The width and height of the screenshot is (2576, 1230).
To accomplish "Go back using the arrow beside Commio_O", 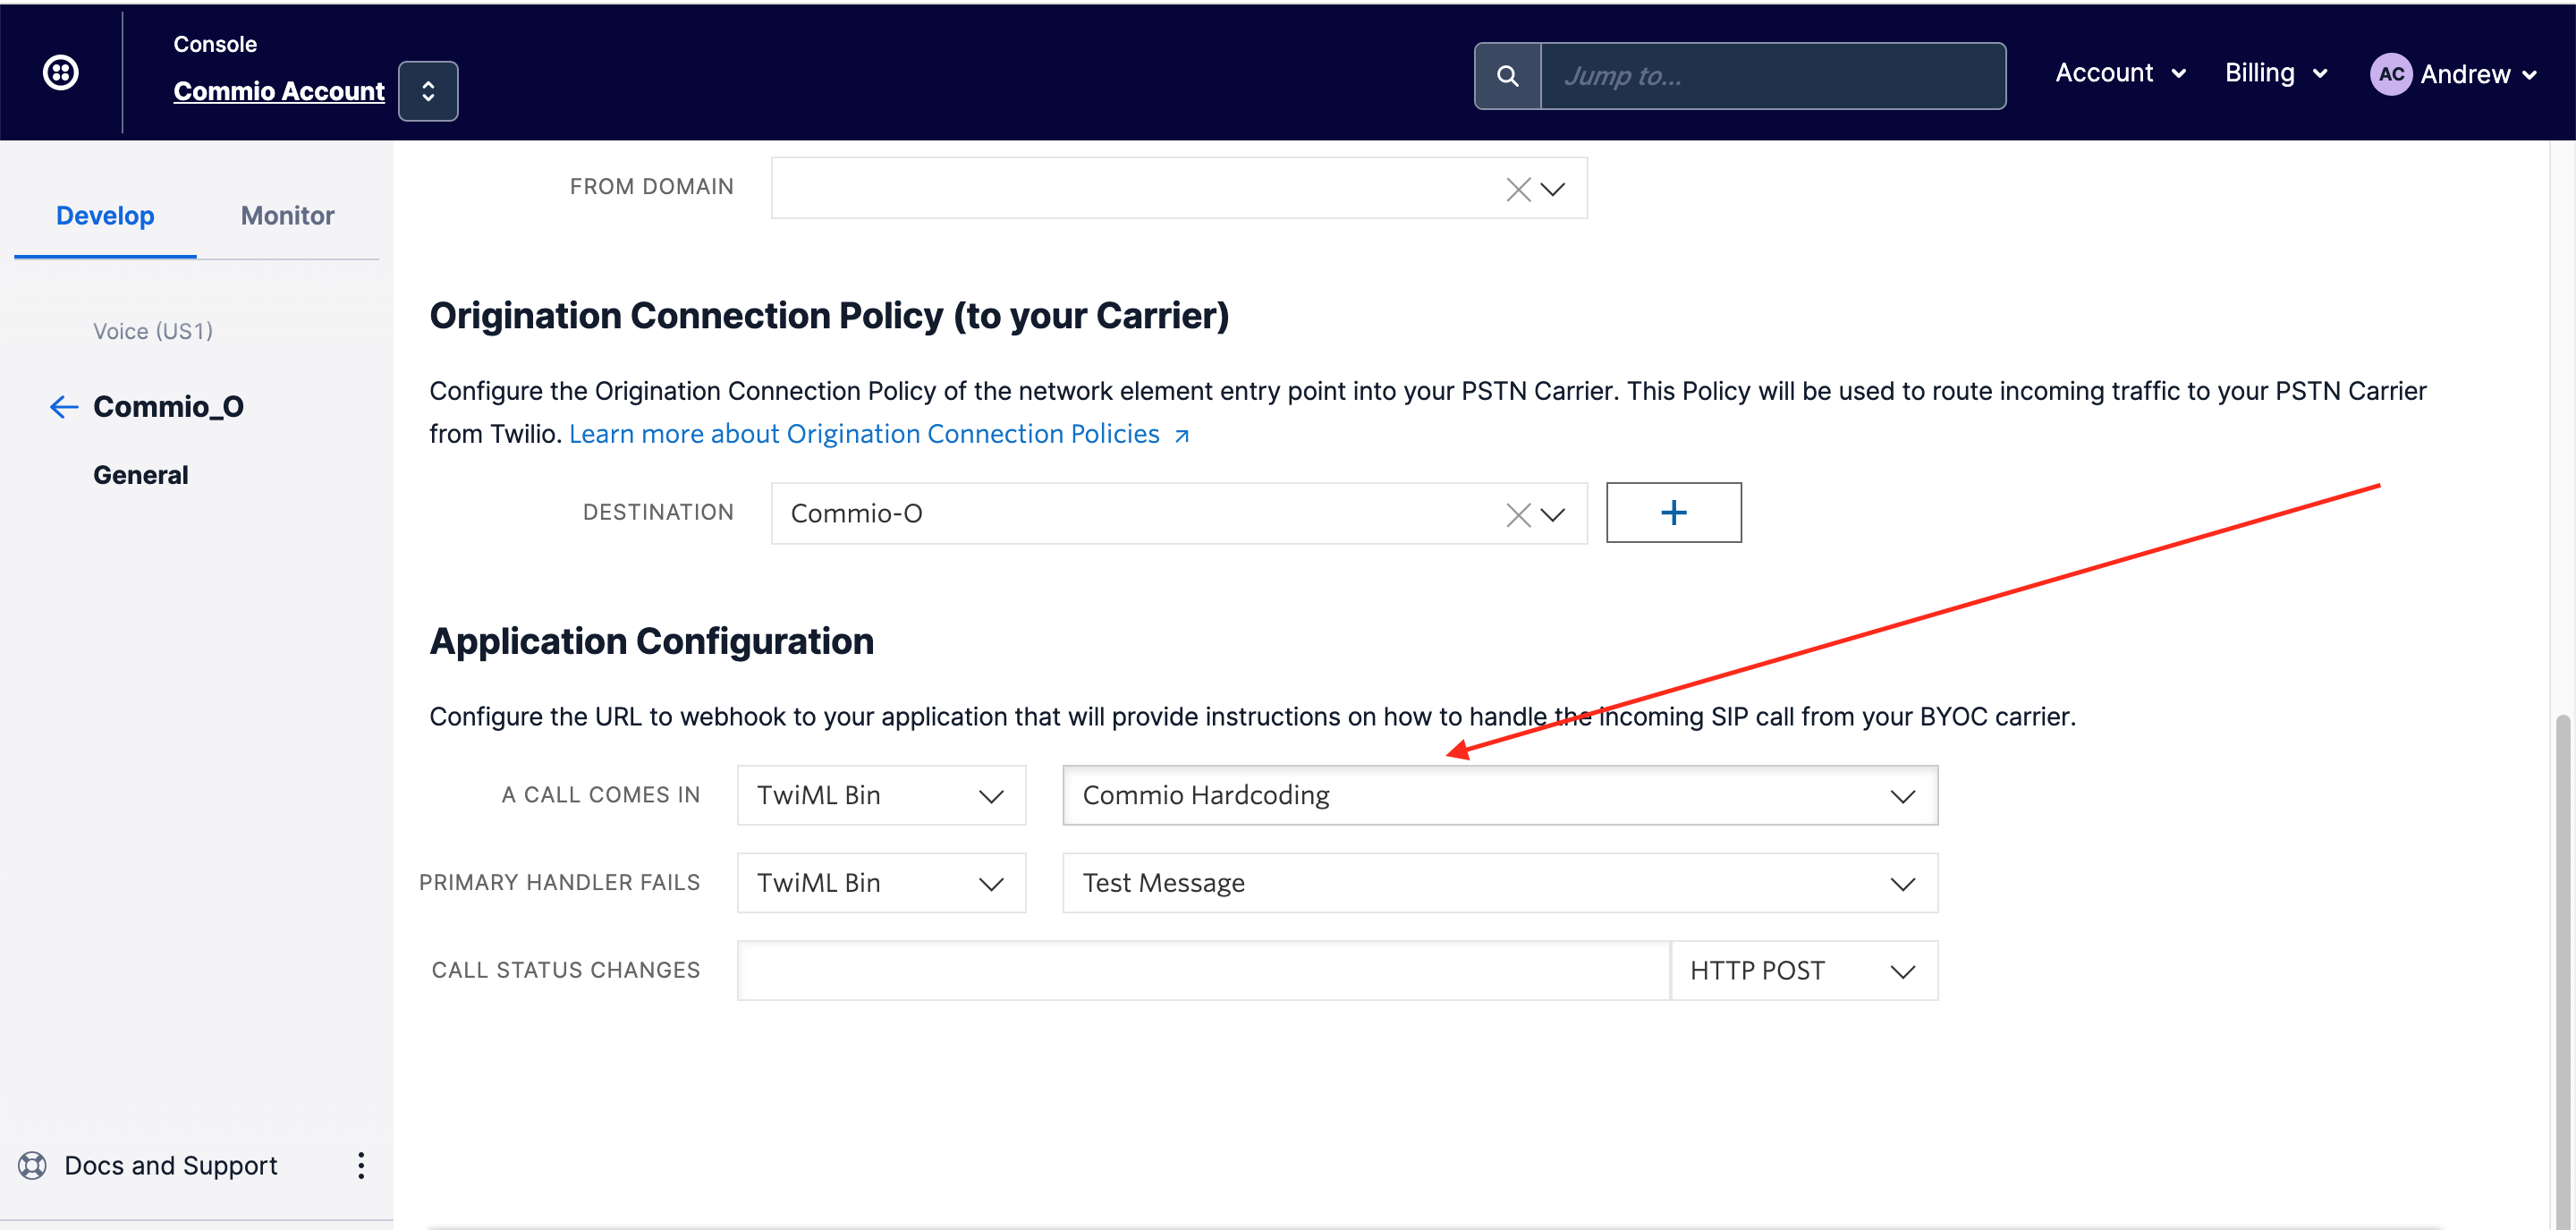I will (x=64, y=407).
